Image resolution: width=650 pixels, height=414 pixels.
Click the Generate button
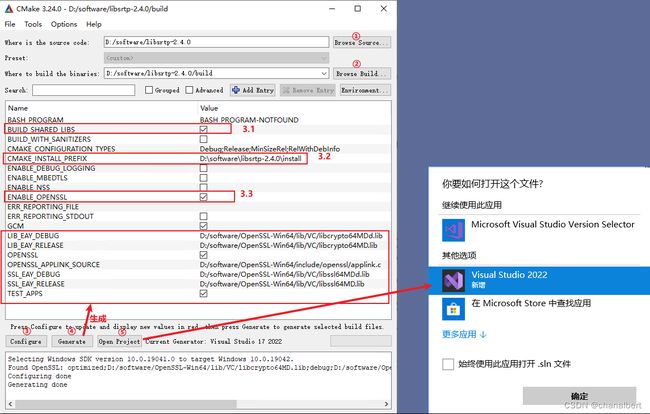(72, 341)
